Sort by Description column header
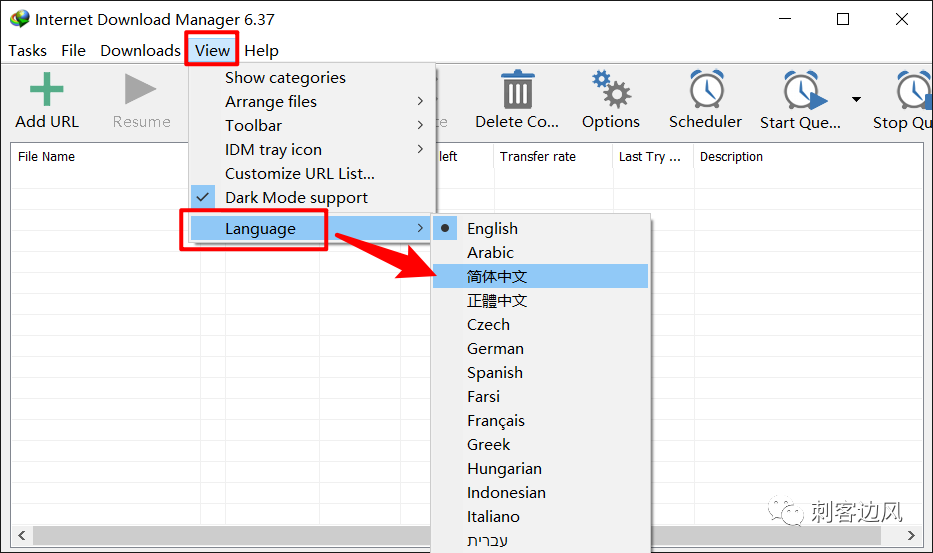Image resolution: width=933 pixels, height=553 pixels. [731, 157]
